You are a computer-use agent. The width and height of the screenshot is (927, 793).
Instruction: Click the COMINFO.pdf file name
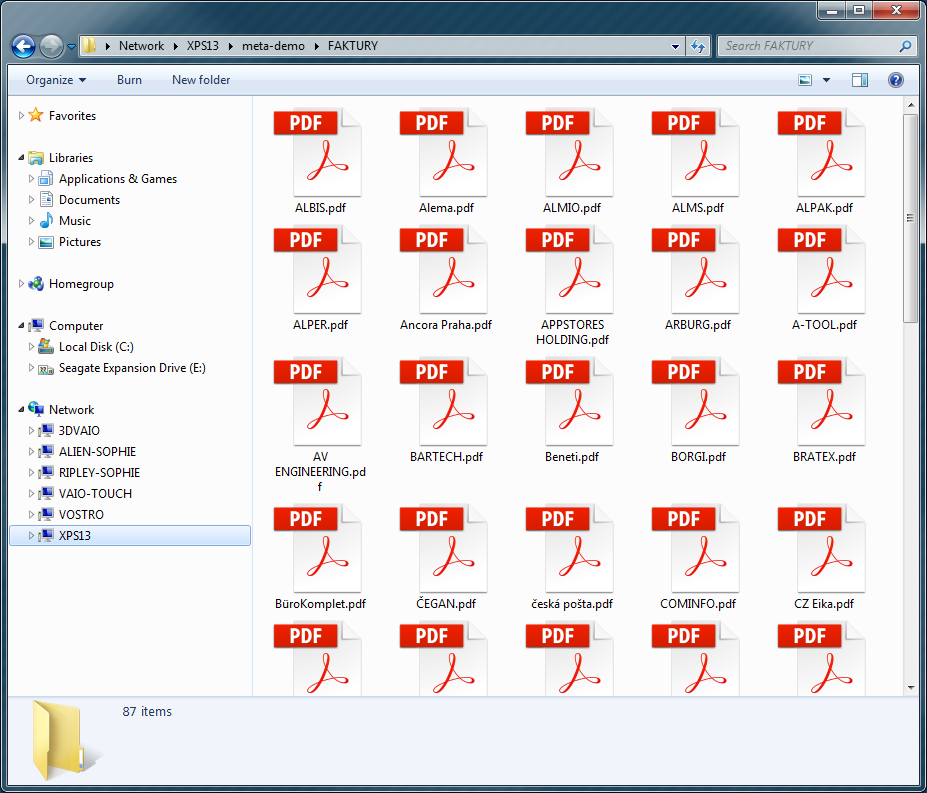698,604
